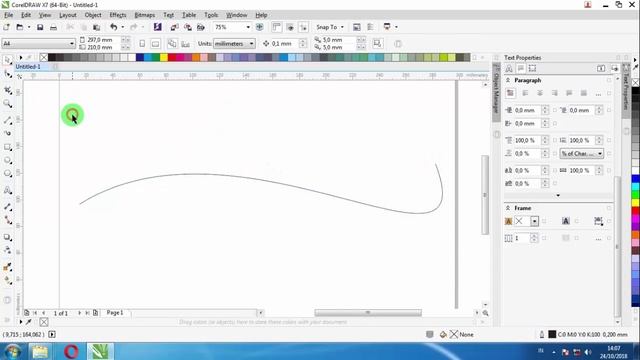This screenshot has width=640, height=360.
Task: Toggle Show Guidelines button
Action: coord(303,27)
